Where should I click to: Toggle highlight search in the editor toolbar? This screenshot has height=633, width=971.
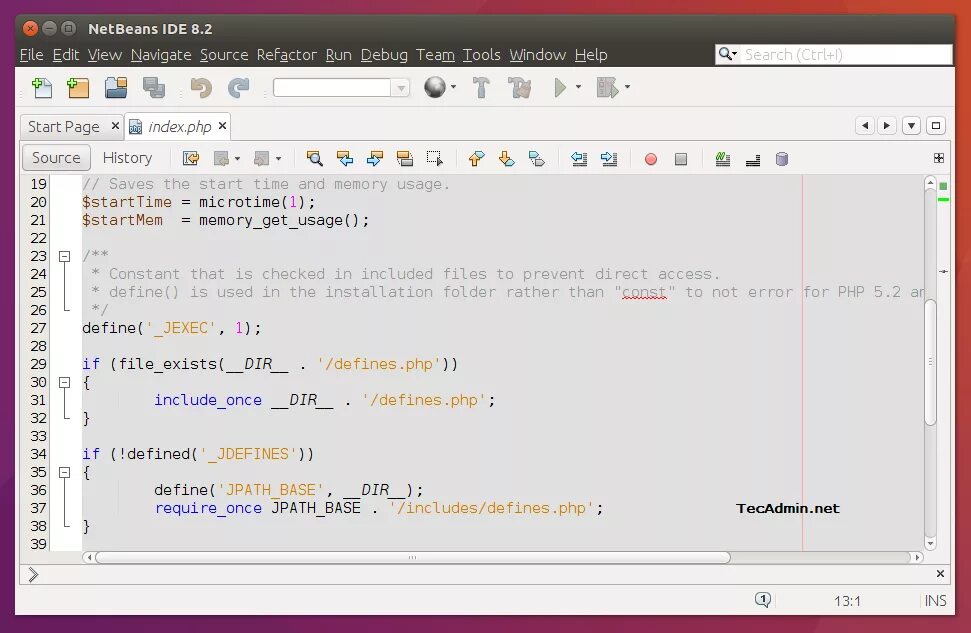[404, 158]
